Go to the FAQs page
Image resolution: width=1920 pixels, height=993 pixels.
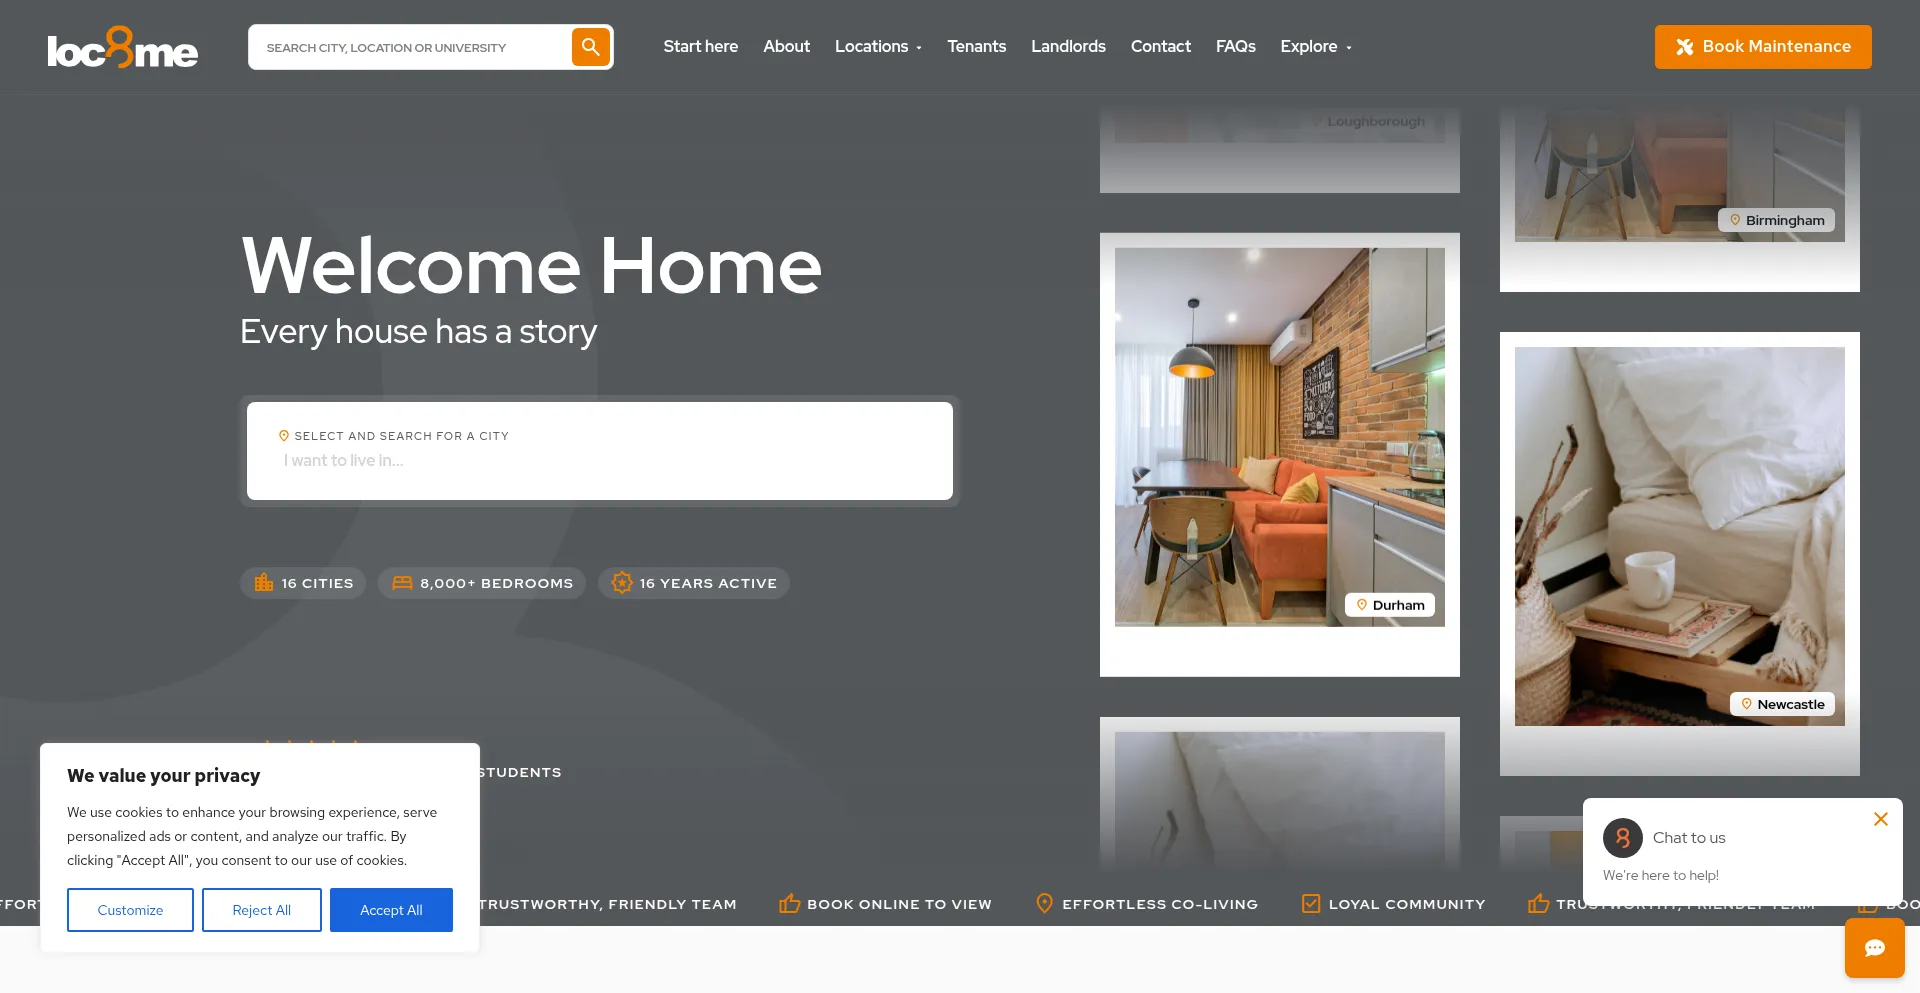tap(1235, 47)
